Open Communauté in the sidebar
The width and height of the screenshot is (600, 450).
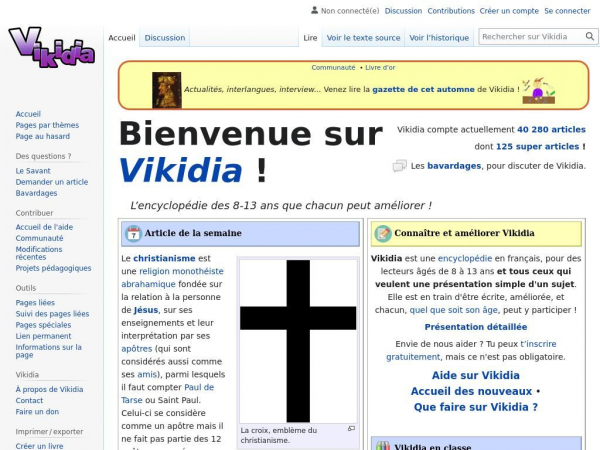[39, 238]
